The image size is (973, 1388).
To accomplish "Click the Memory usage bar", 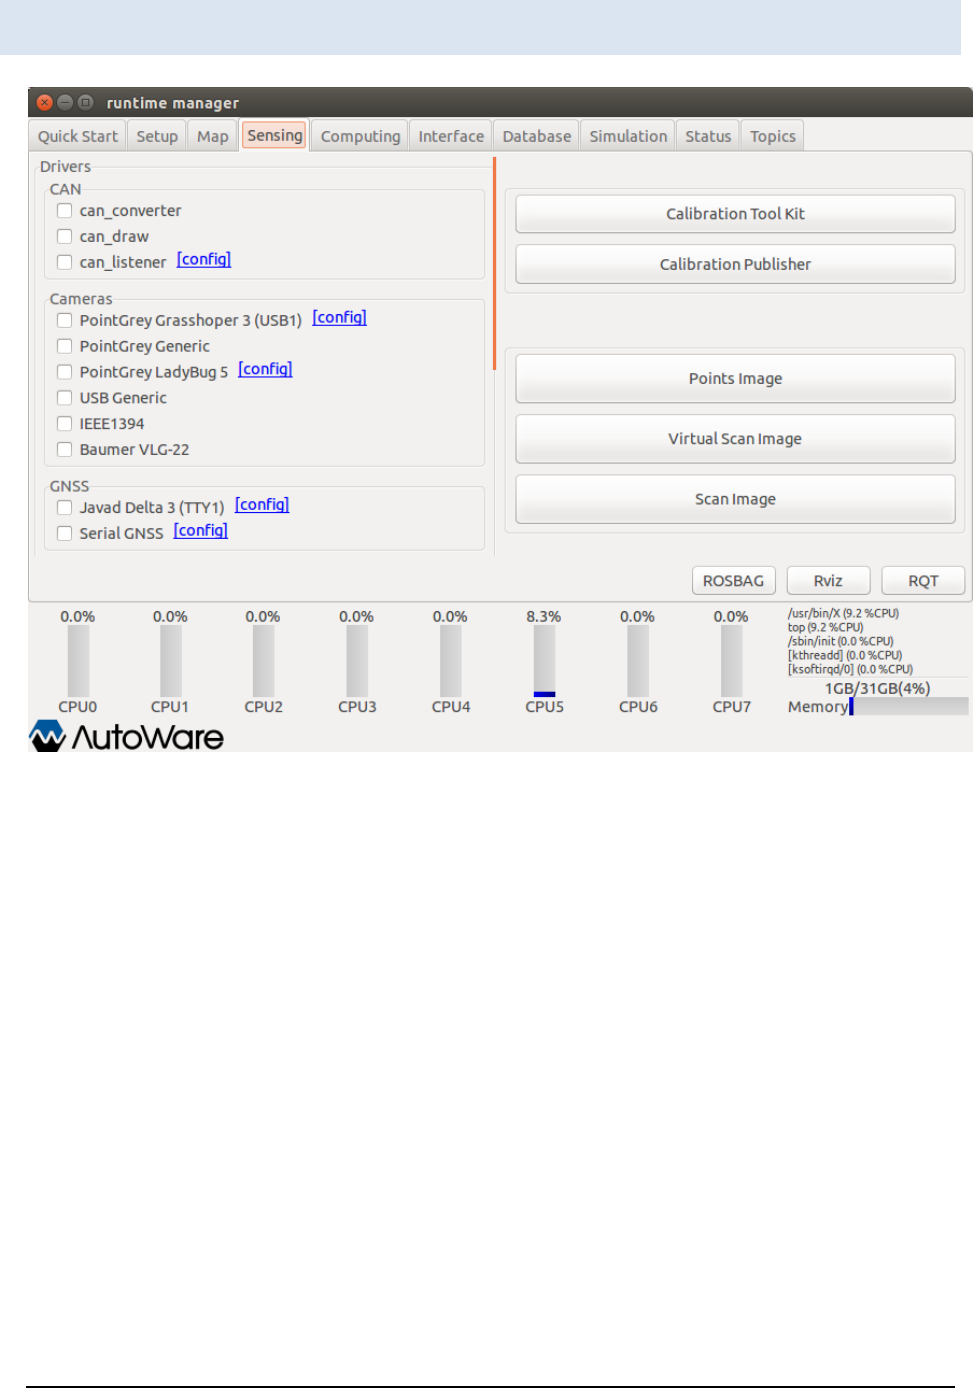I will point(908,707).
